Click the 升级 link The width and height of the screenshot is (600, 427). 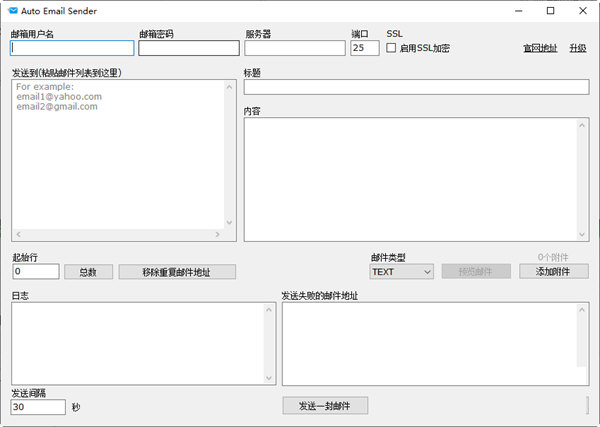click(x=578, y=48)
